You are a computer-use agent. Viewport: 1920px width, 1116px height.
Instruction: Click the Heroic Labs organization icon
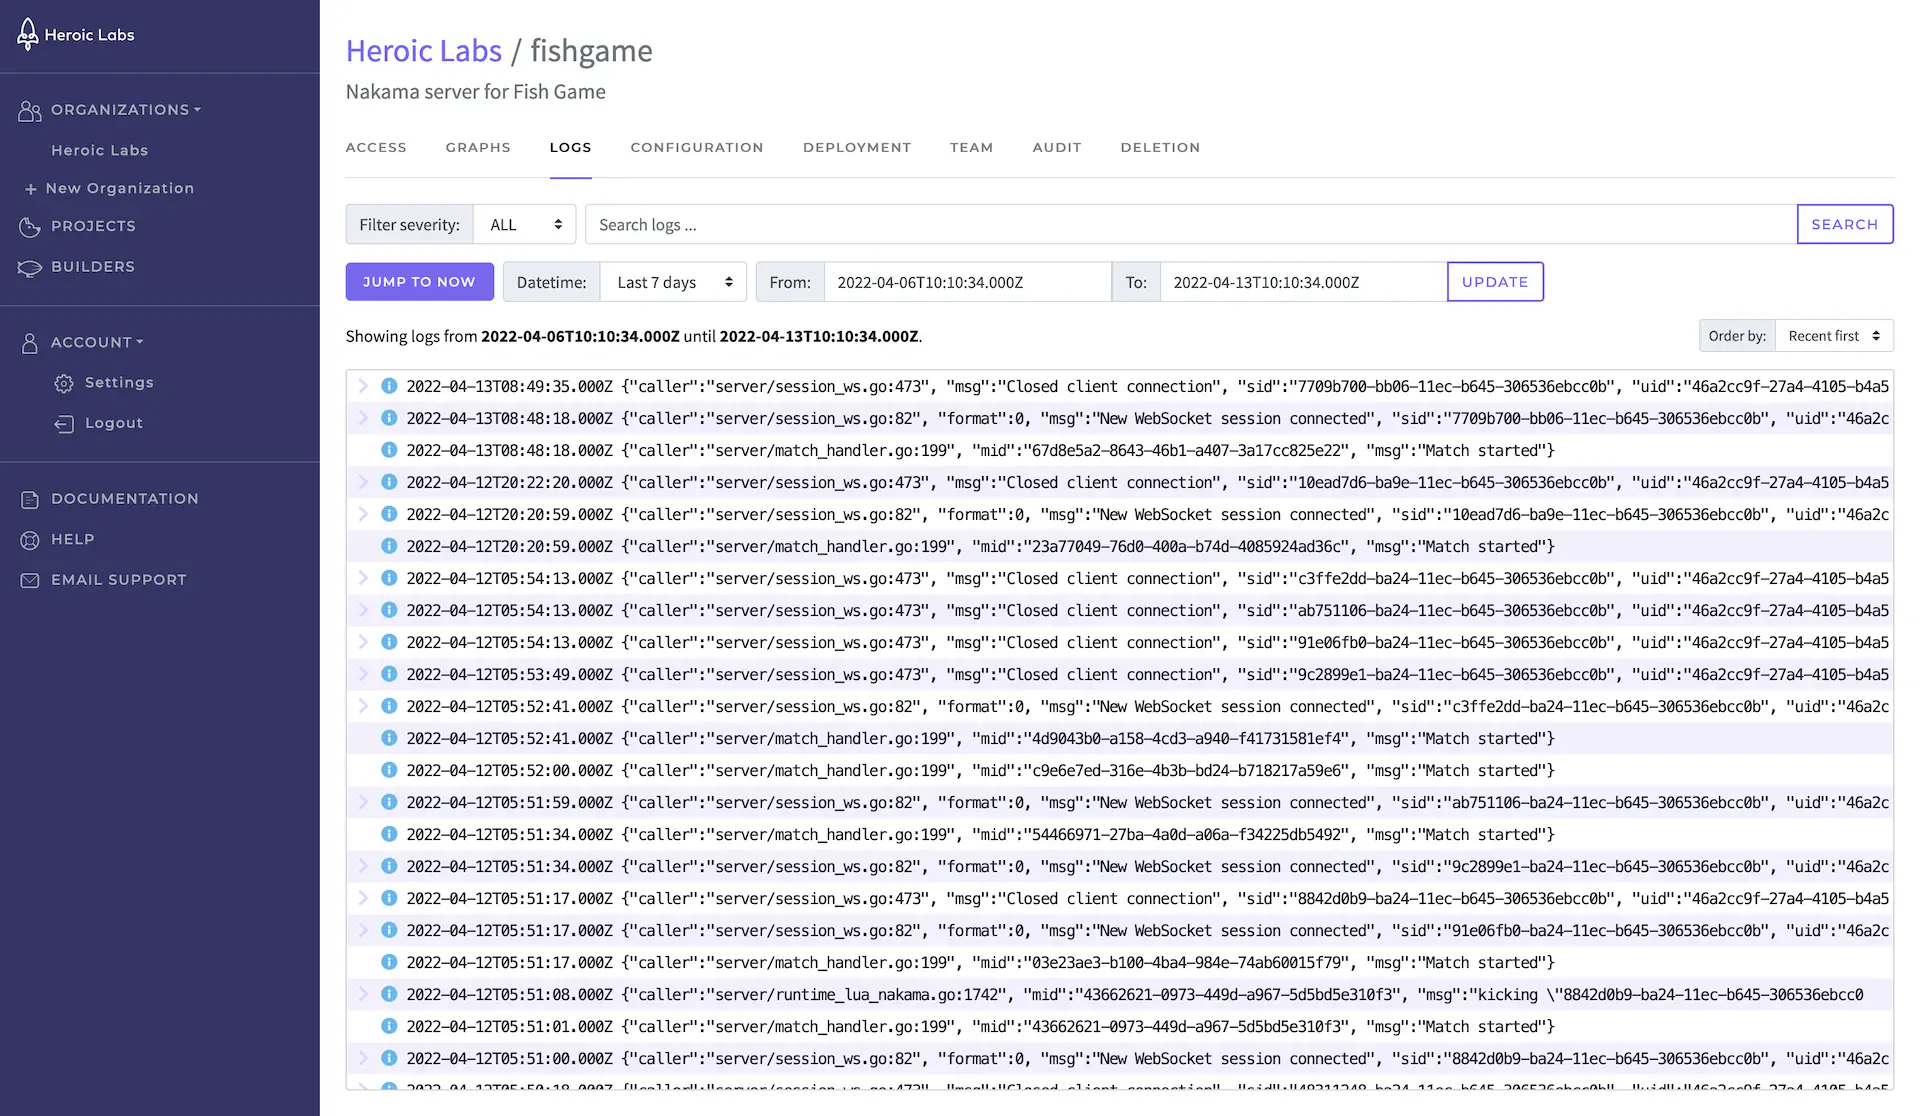click(x=25, y=35)
